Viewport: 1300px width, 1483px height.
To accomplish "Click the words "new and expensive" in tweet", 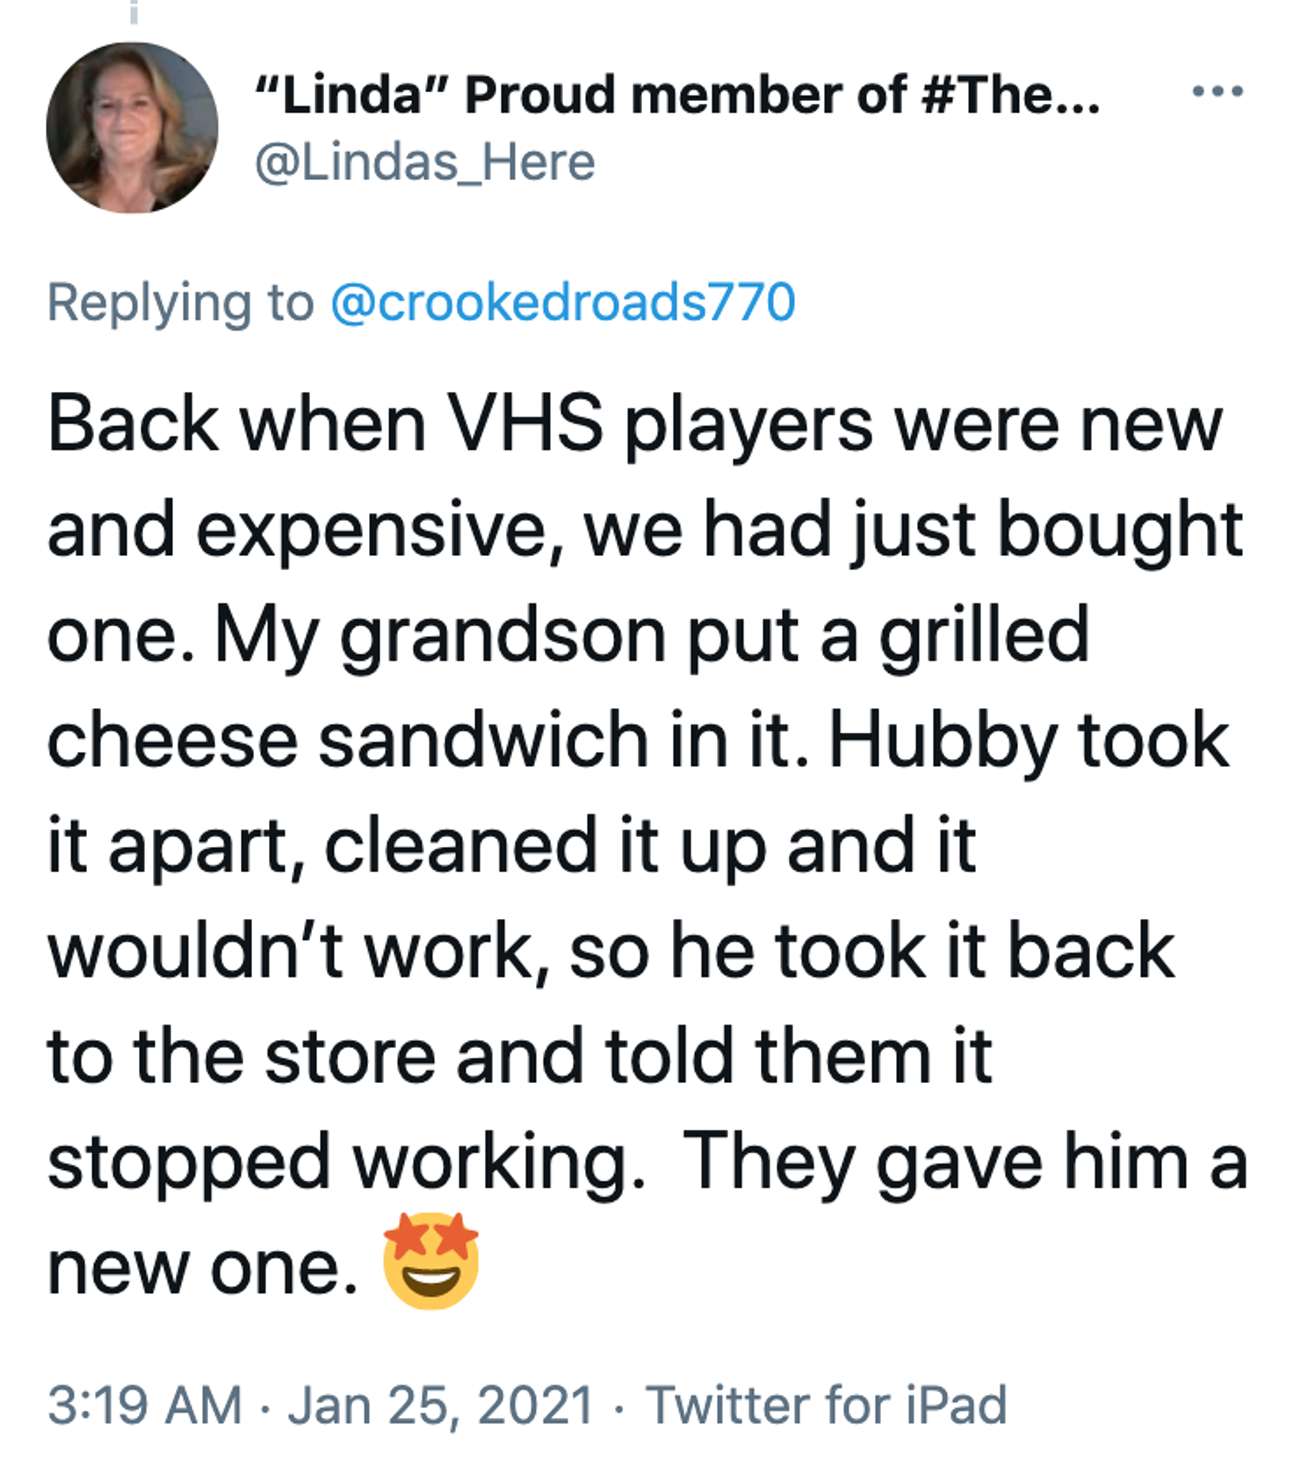I will [x=634, y=477].
